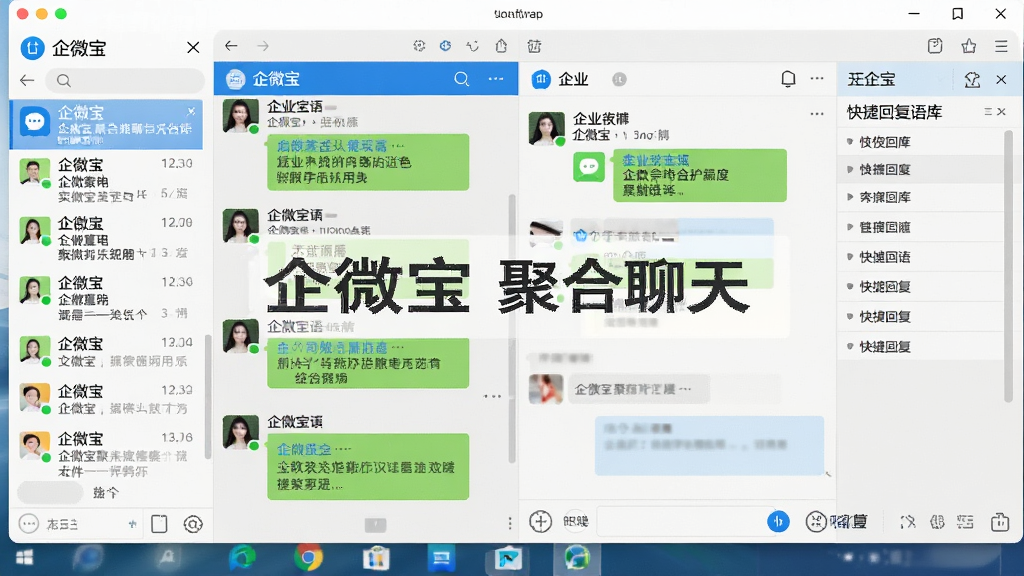Click the refresh arrow icon in toolbar
The height and width of the screenshot is (576, 1024).
(472, 46)
